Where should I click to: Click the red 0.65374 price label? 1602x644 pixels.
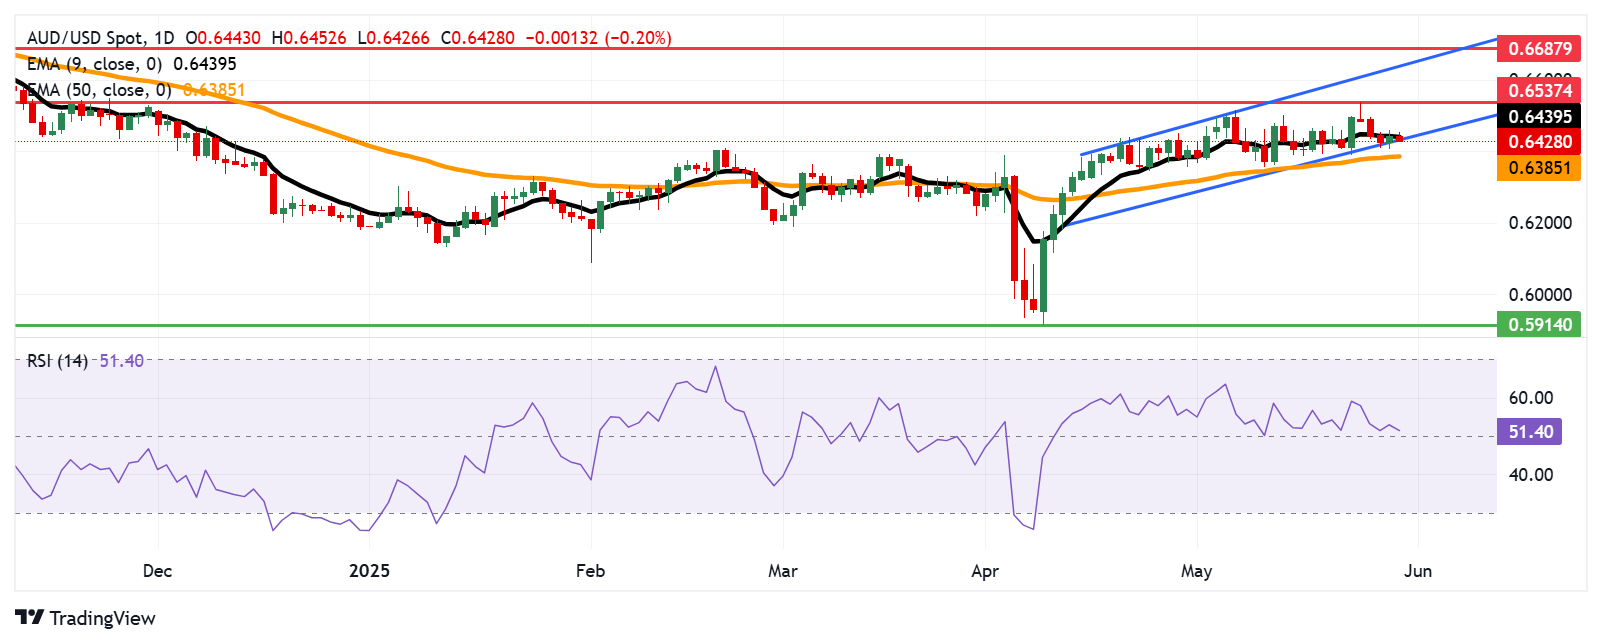coord(1539,90)
